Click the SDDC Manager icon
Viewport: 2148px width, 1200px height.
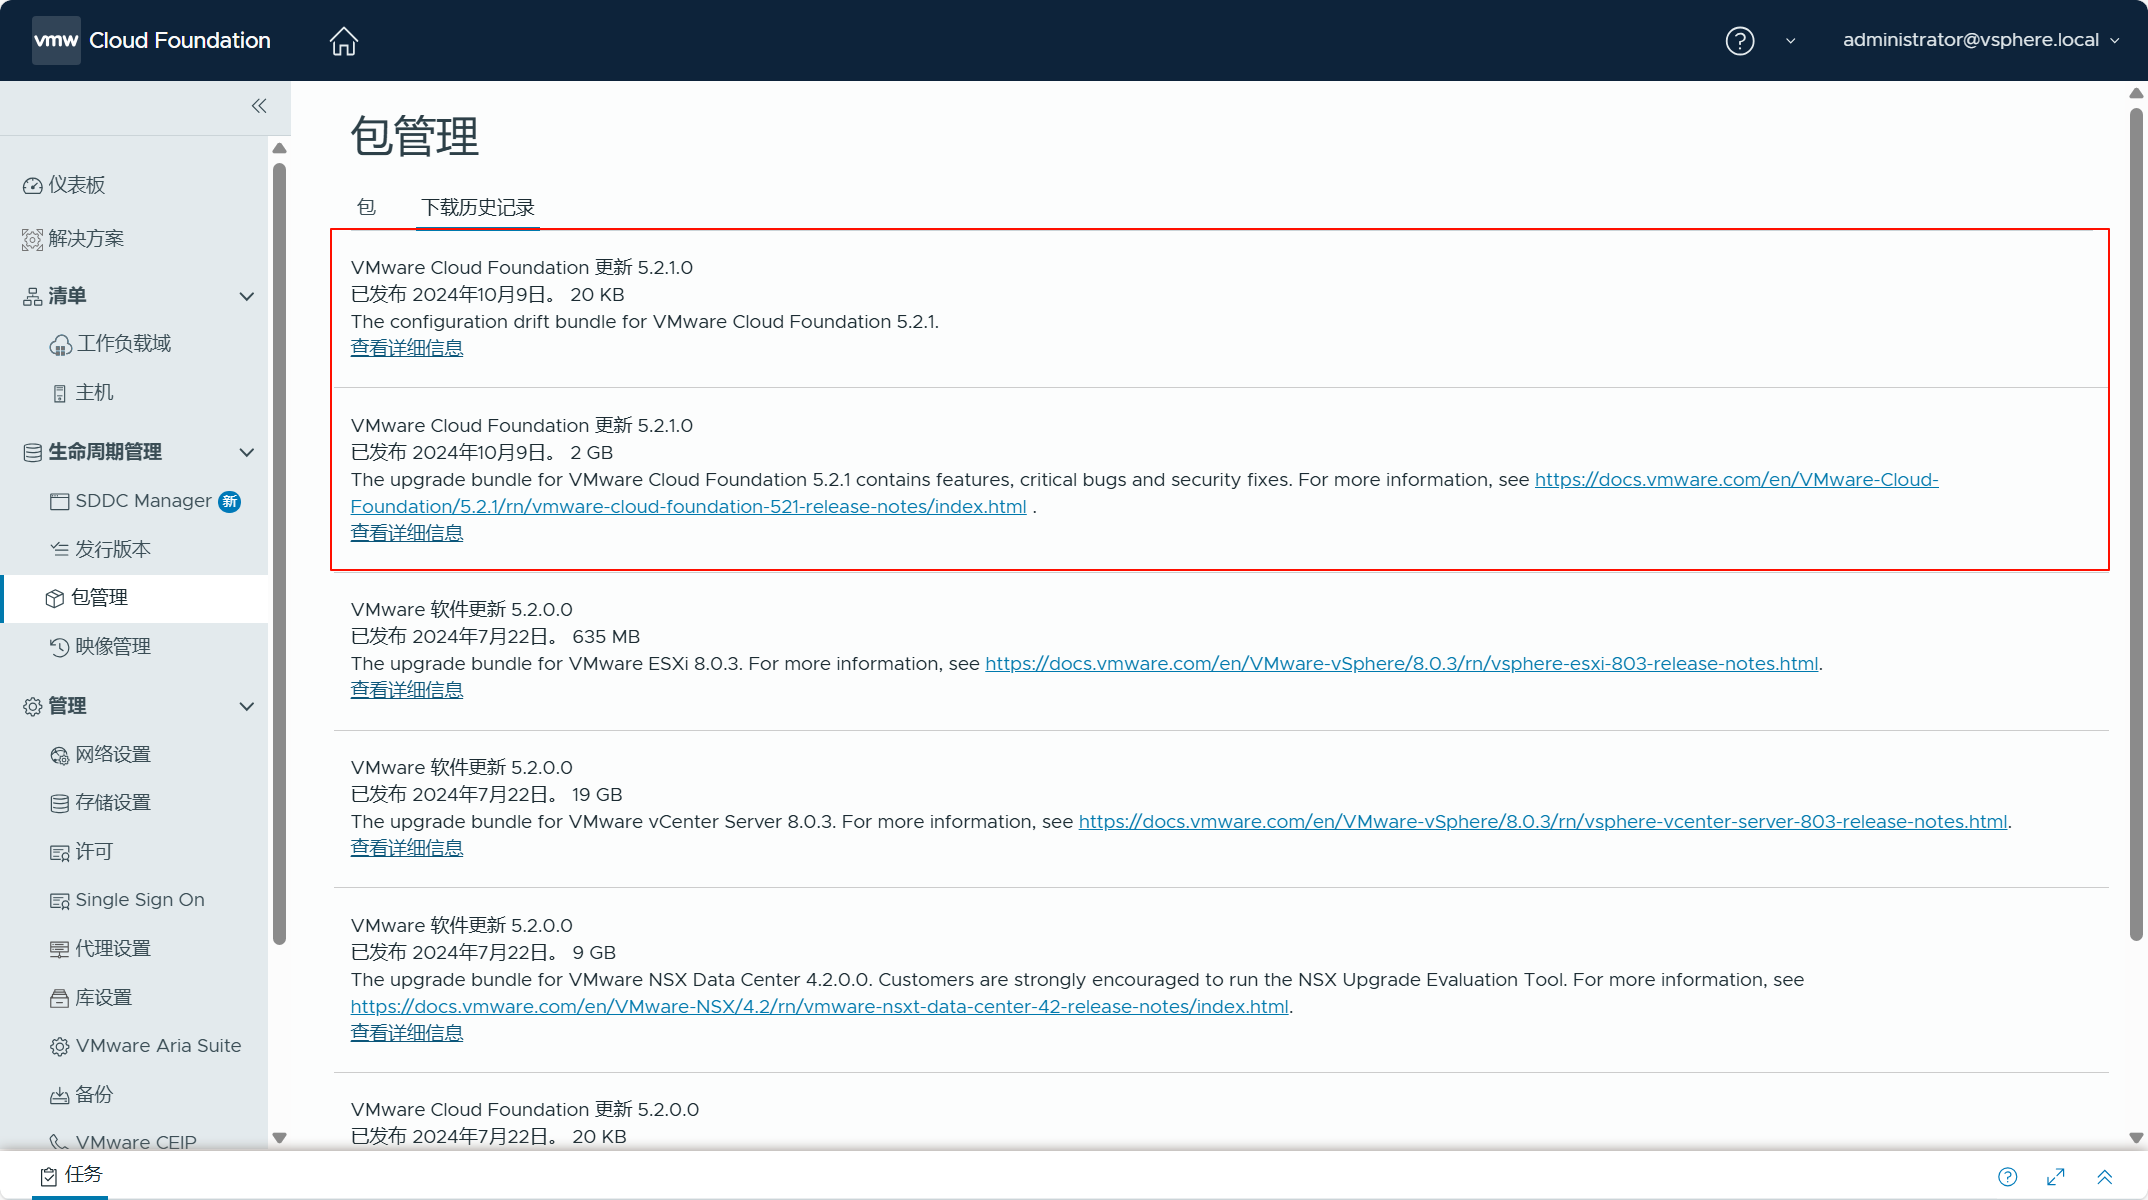60,501
